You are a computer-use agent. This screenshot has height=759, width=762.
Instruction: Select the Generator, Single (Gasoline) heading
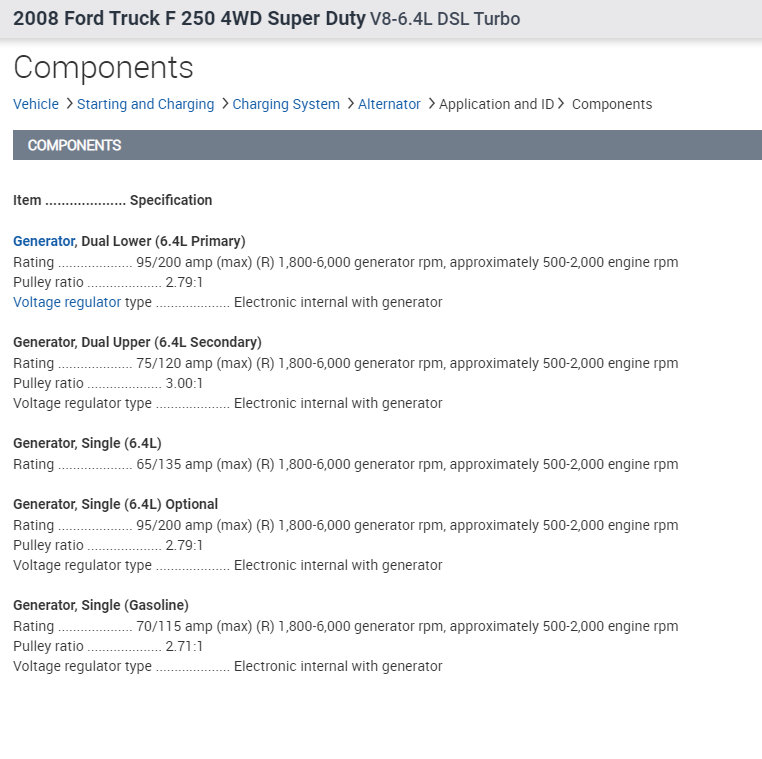101,605
